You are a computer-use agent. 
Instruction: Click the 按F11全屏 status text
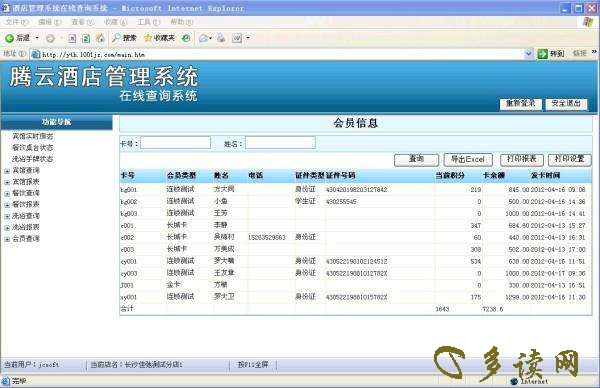(253, 365)
